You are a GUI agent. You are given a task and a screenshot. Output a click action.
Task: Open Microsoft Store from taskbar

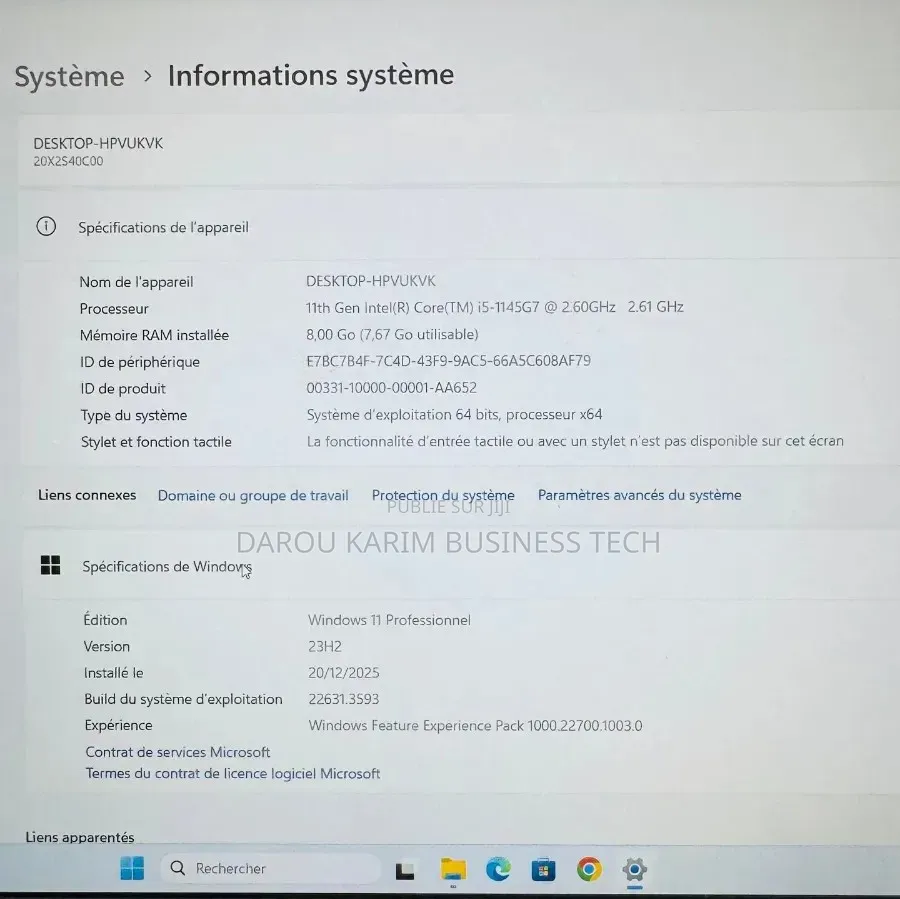click(x=543, y=870)
